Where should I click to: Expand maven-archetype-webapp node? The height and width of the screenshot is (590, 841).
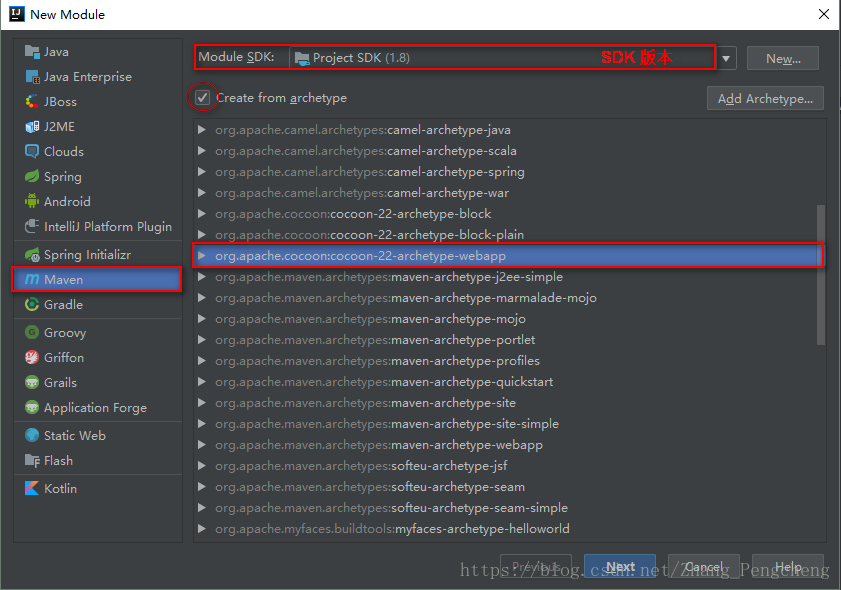tap(202, 445)
